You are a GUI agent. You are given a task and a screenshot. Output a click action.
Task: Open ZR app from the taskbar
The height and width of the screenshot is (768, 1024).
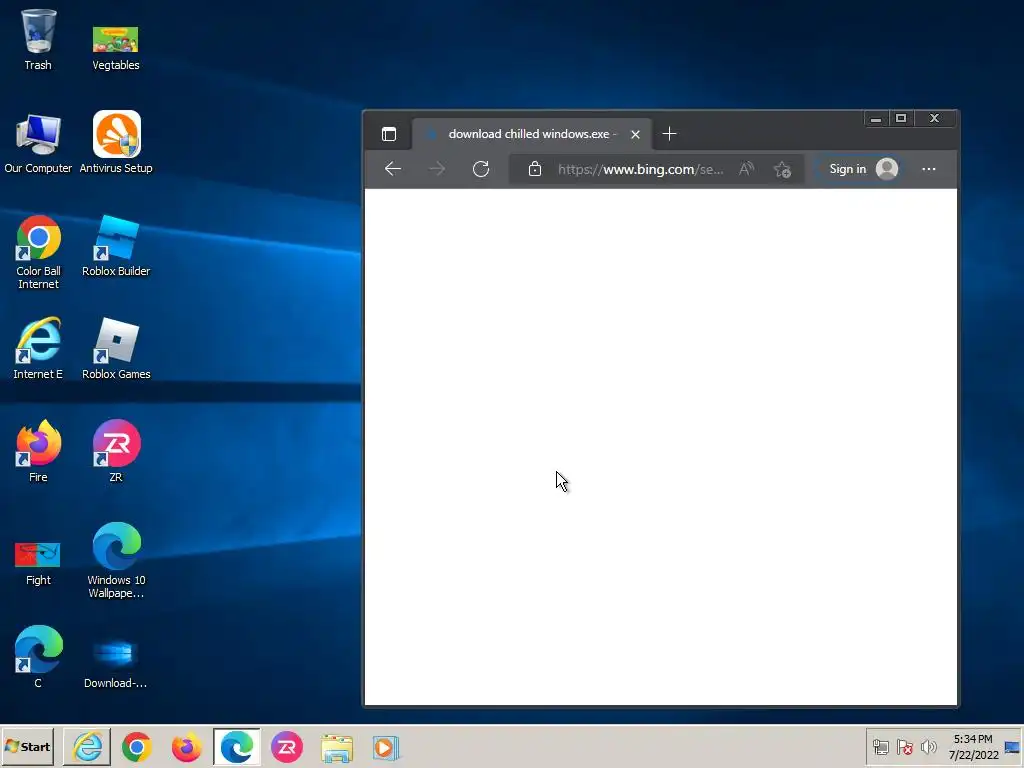click(287, 747)
